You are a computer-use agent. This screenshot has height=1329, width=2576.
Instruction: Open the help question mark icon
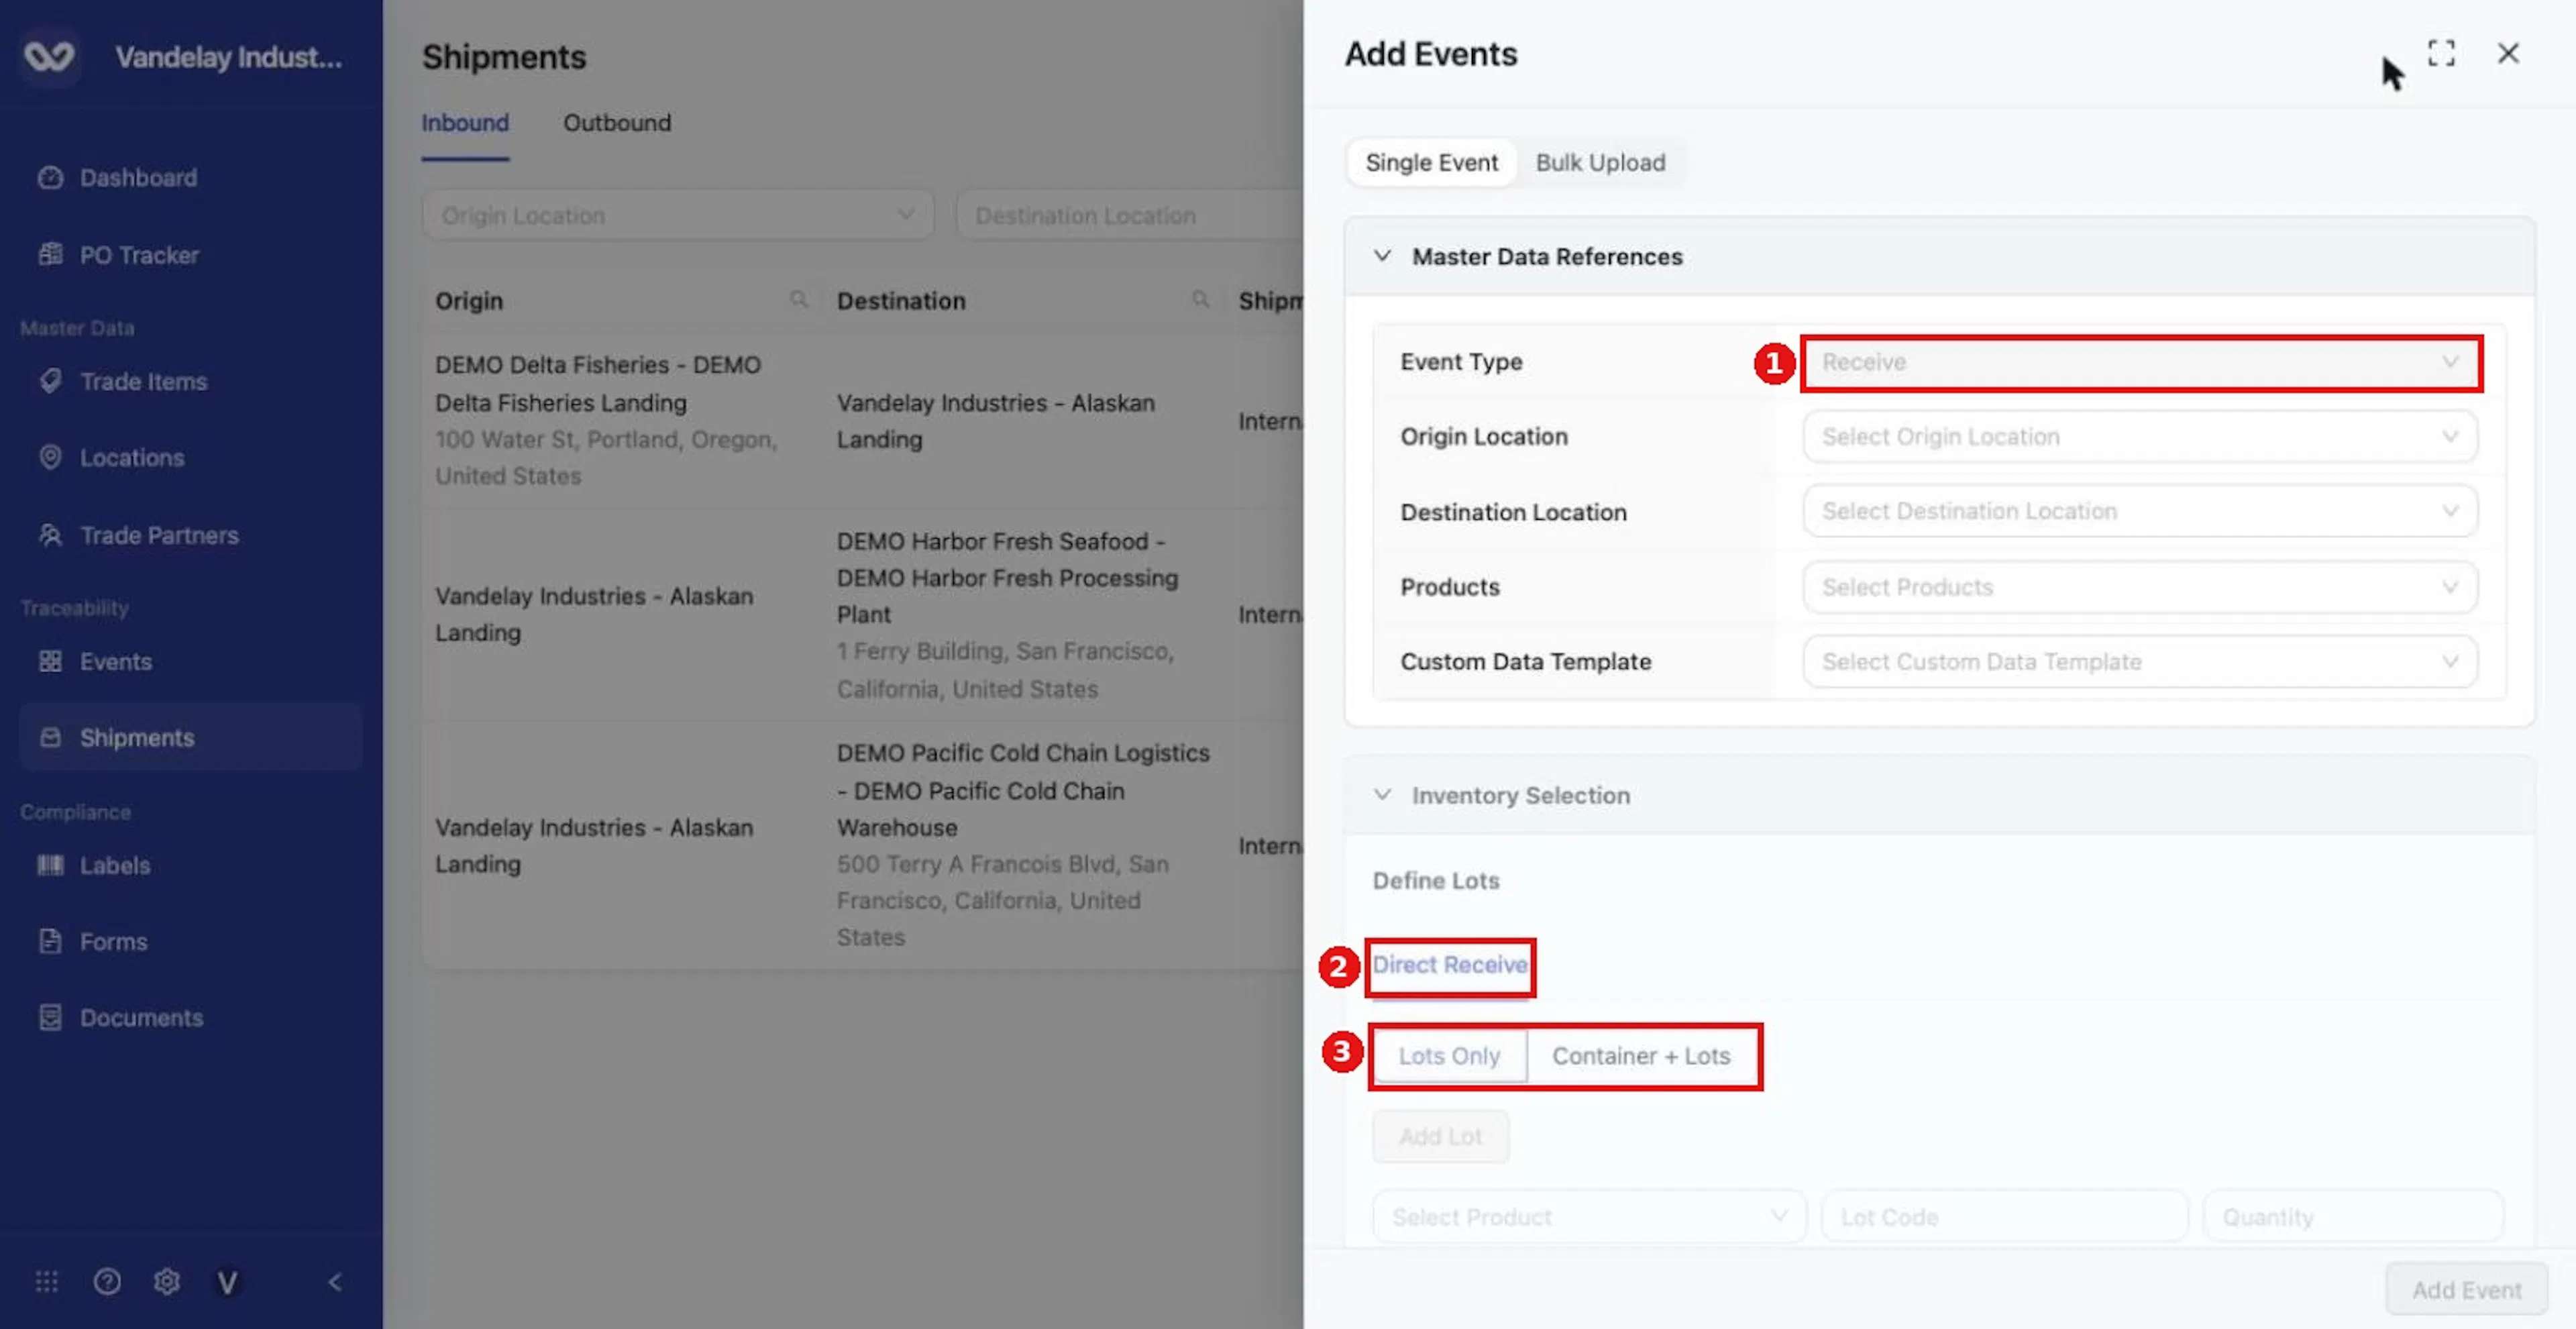(107, 1281)
